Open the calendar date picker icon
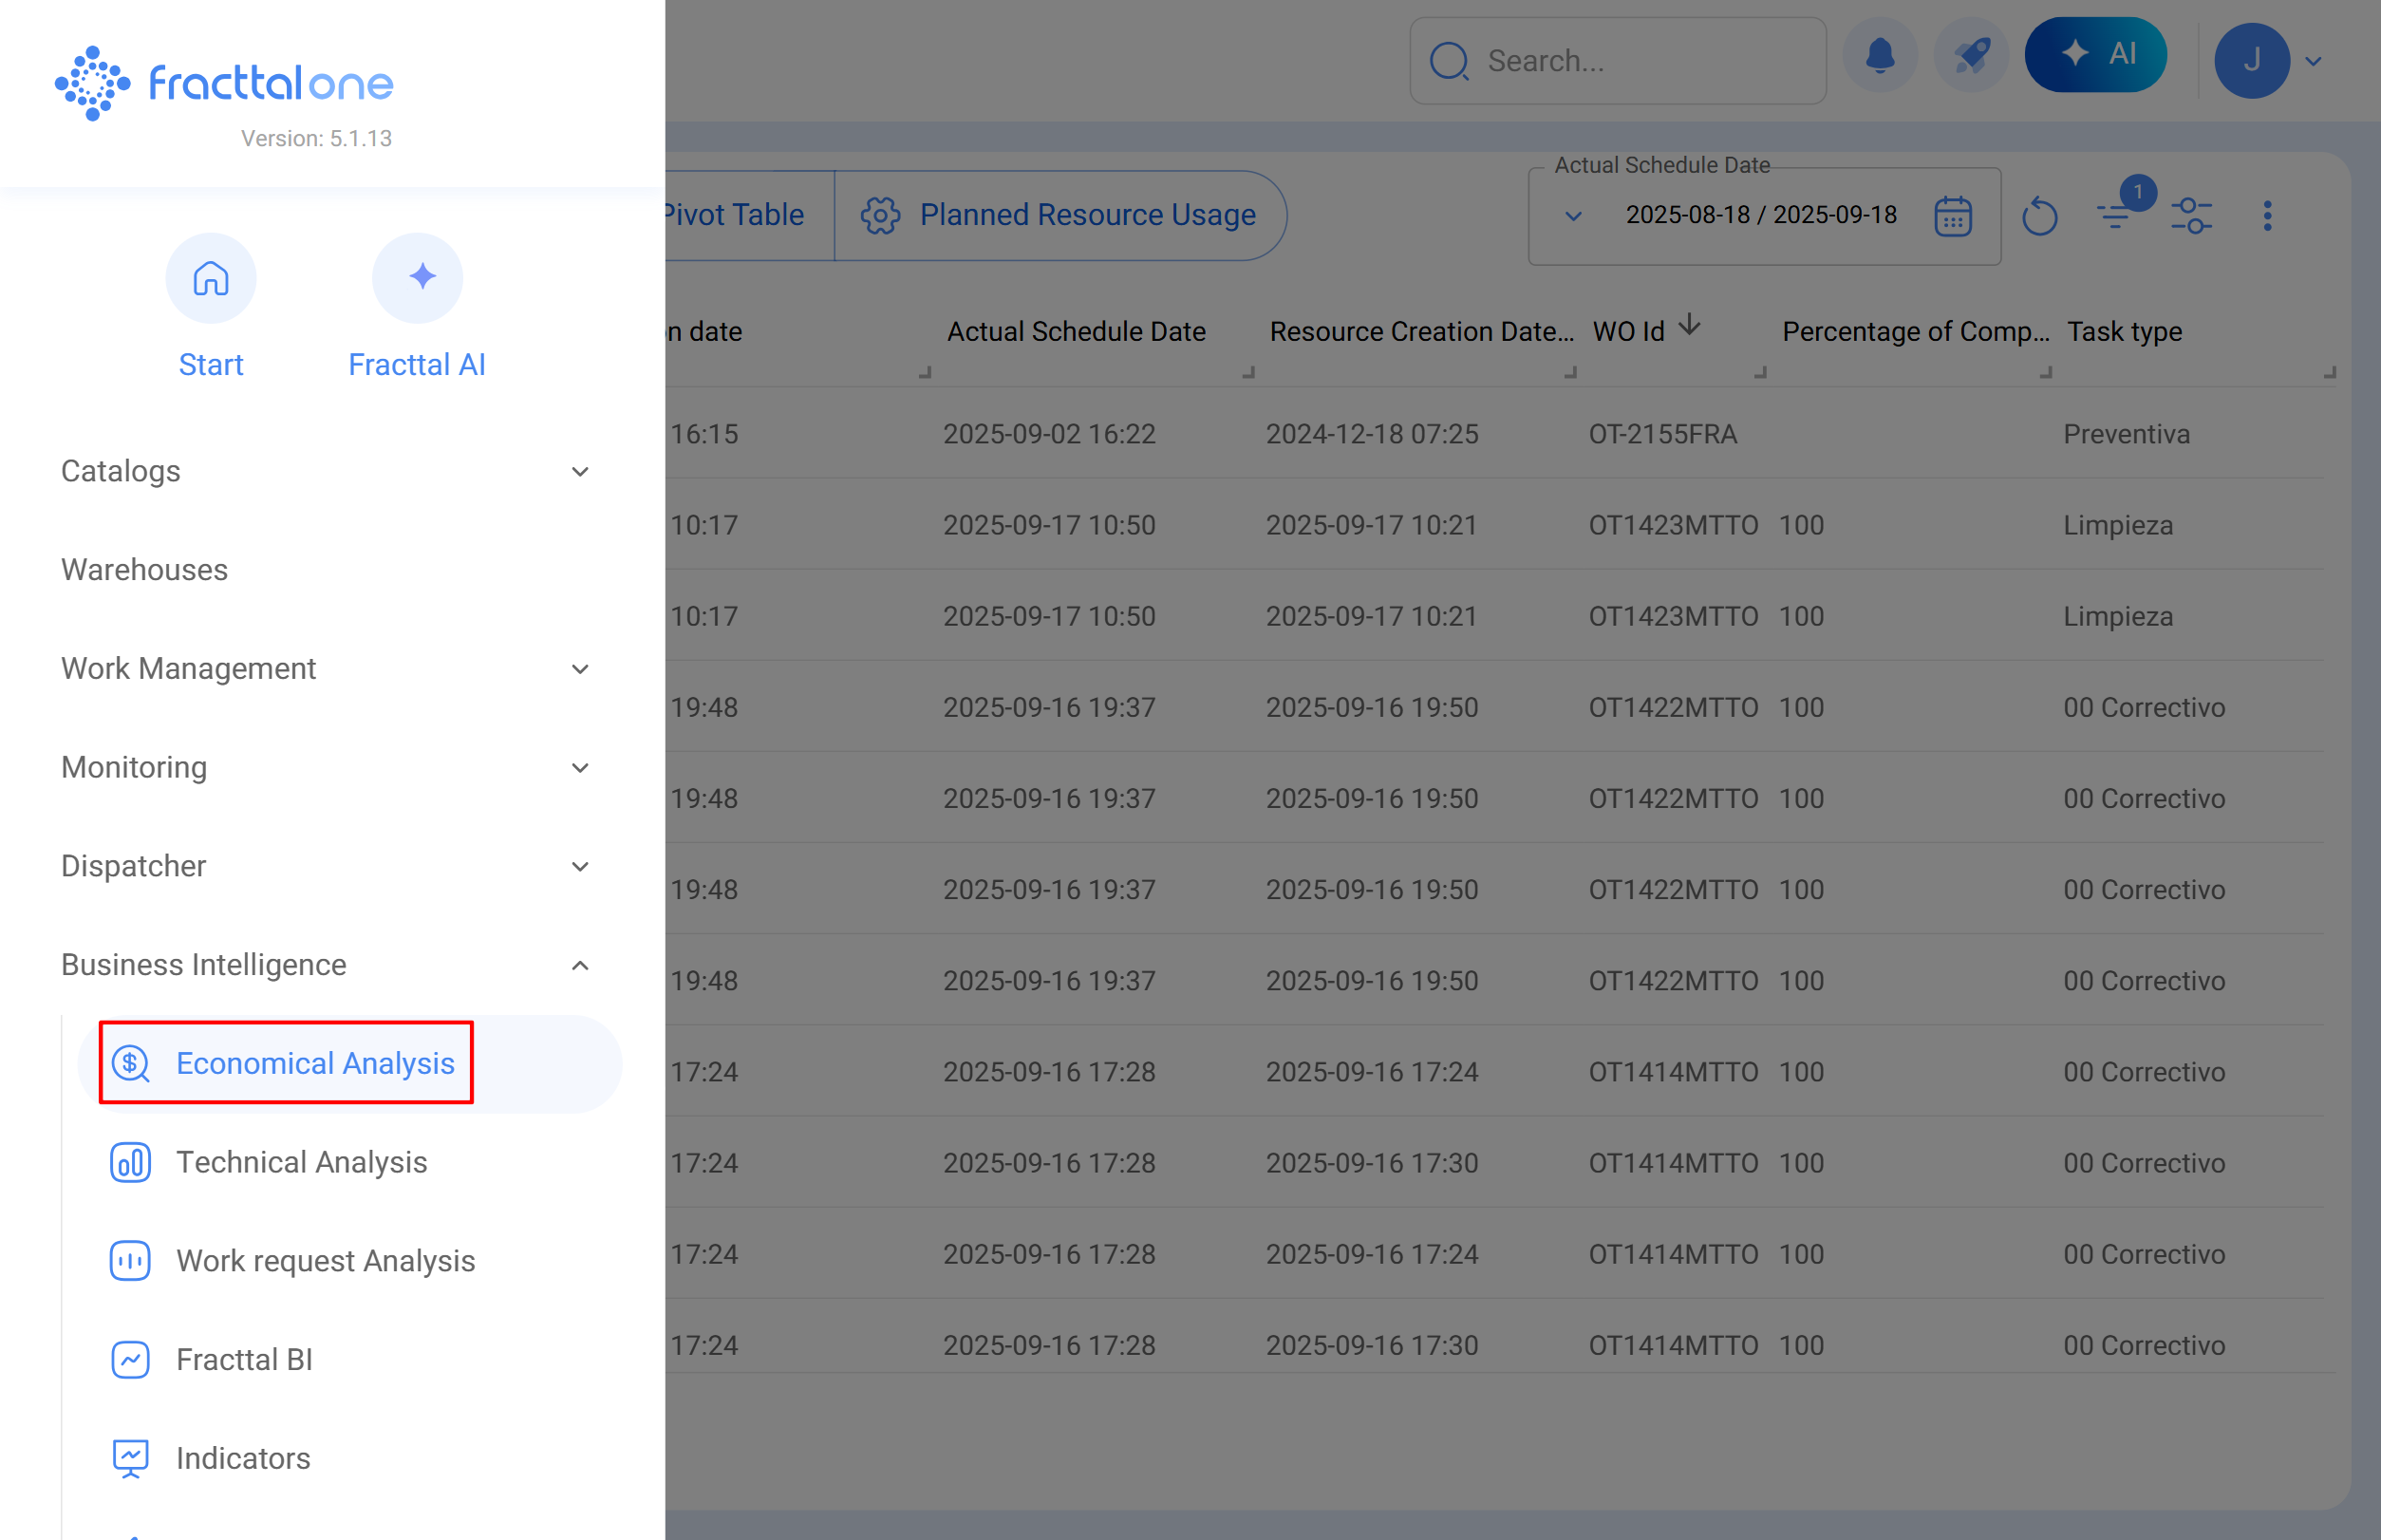This screenshot has width=2381, height=1540. (x=1952, y=215)
